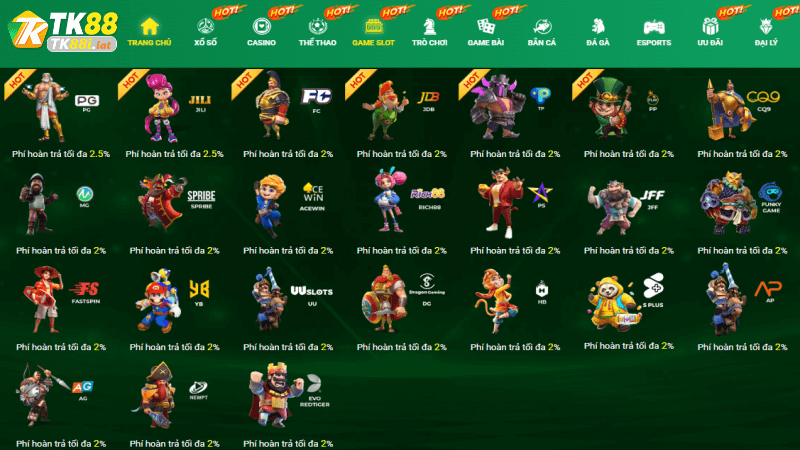Open the PG slot provider
Image resolution: width=800 pixels, height=450 pixels.
coord(61,115)
